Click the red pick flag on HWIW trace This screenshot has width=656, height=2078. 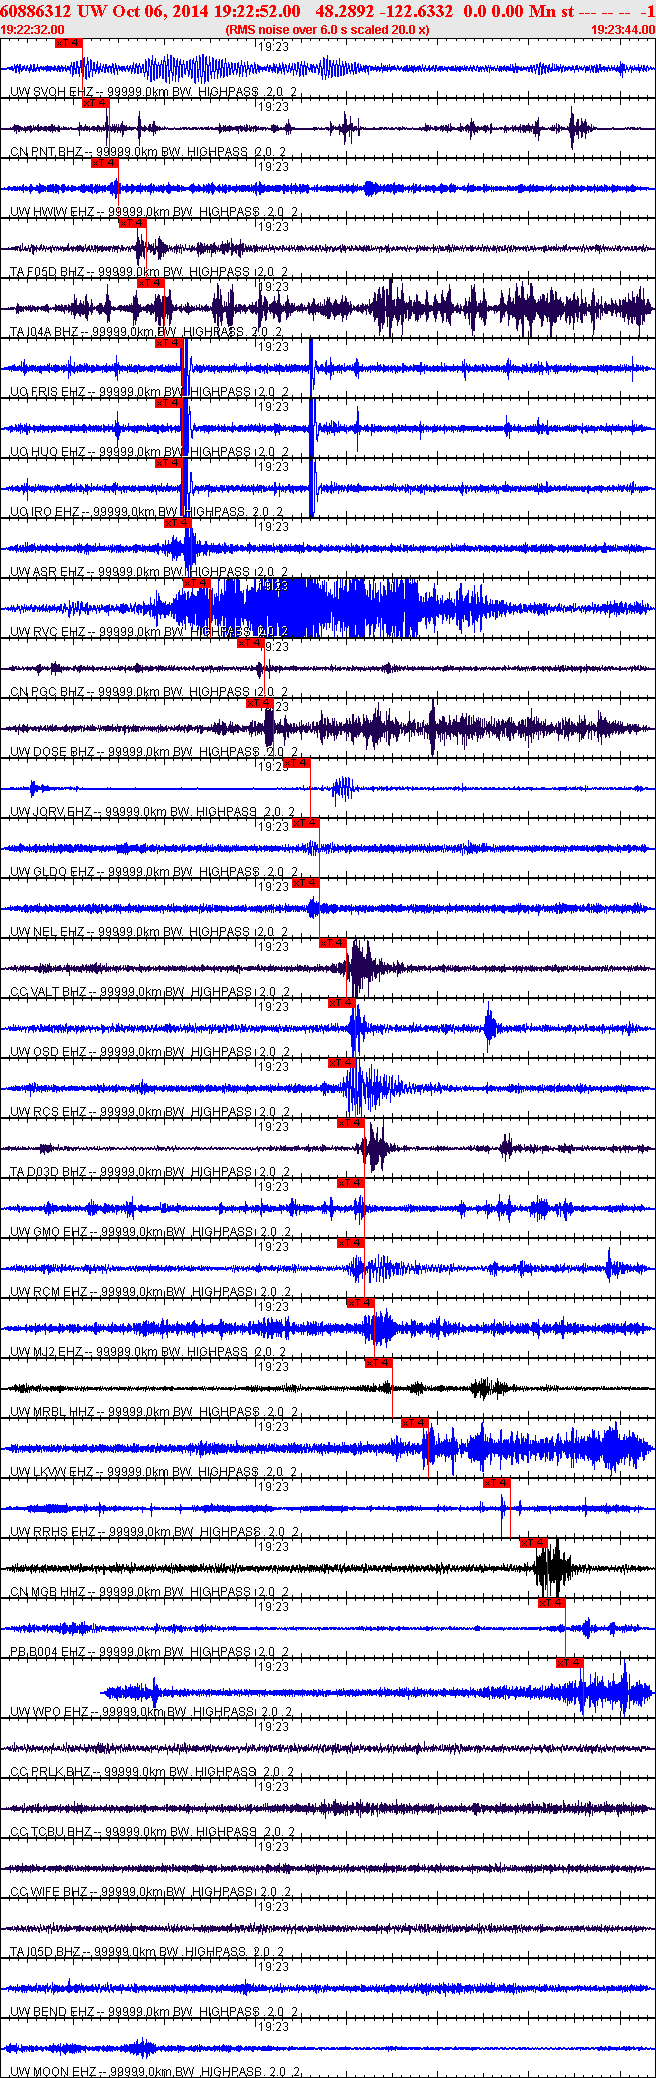pos(104,163)
